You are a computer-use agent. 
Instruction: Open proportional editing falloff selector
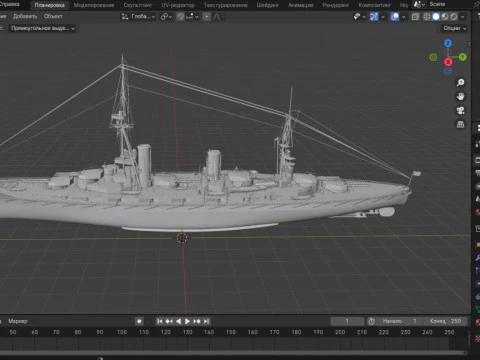tap(217, 16)
